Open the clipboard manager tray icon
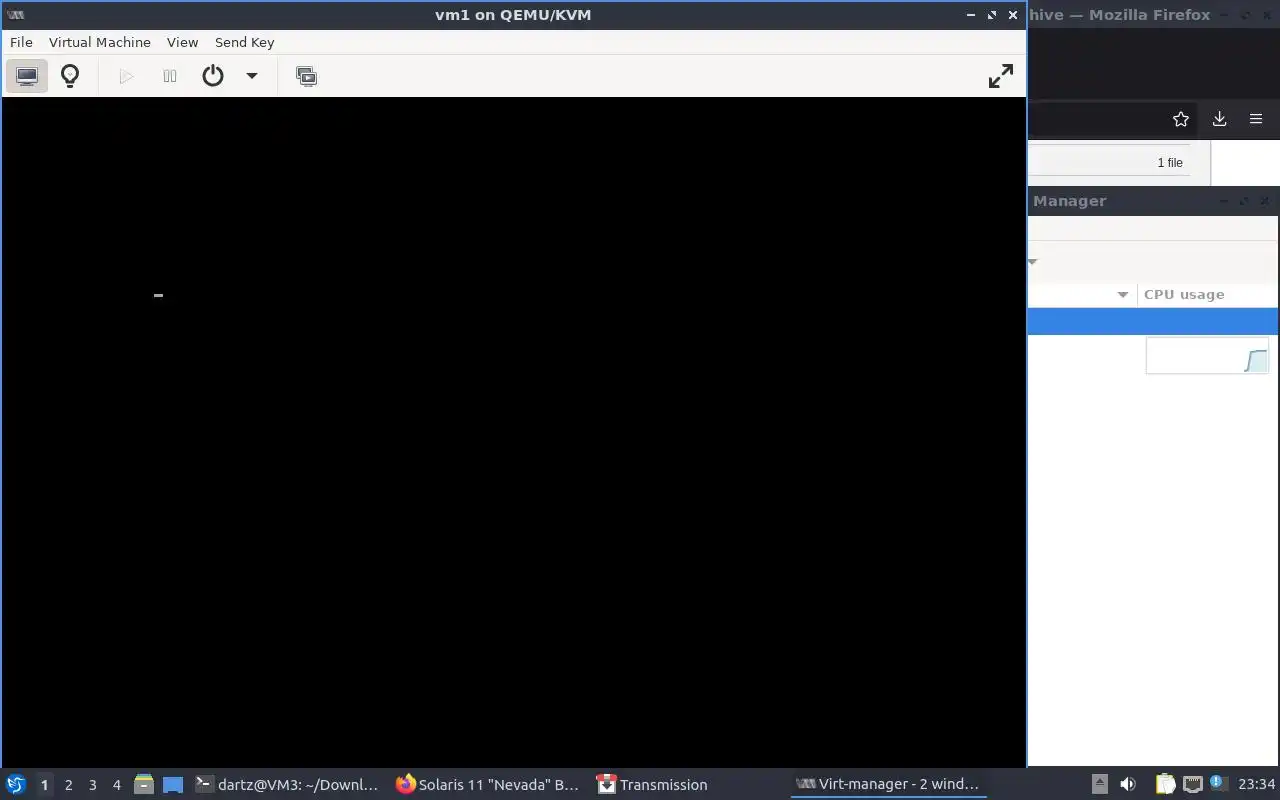1280x800 pixels. pyautogui.click(x=1165, y=784)
